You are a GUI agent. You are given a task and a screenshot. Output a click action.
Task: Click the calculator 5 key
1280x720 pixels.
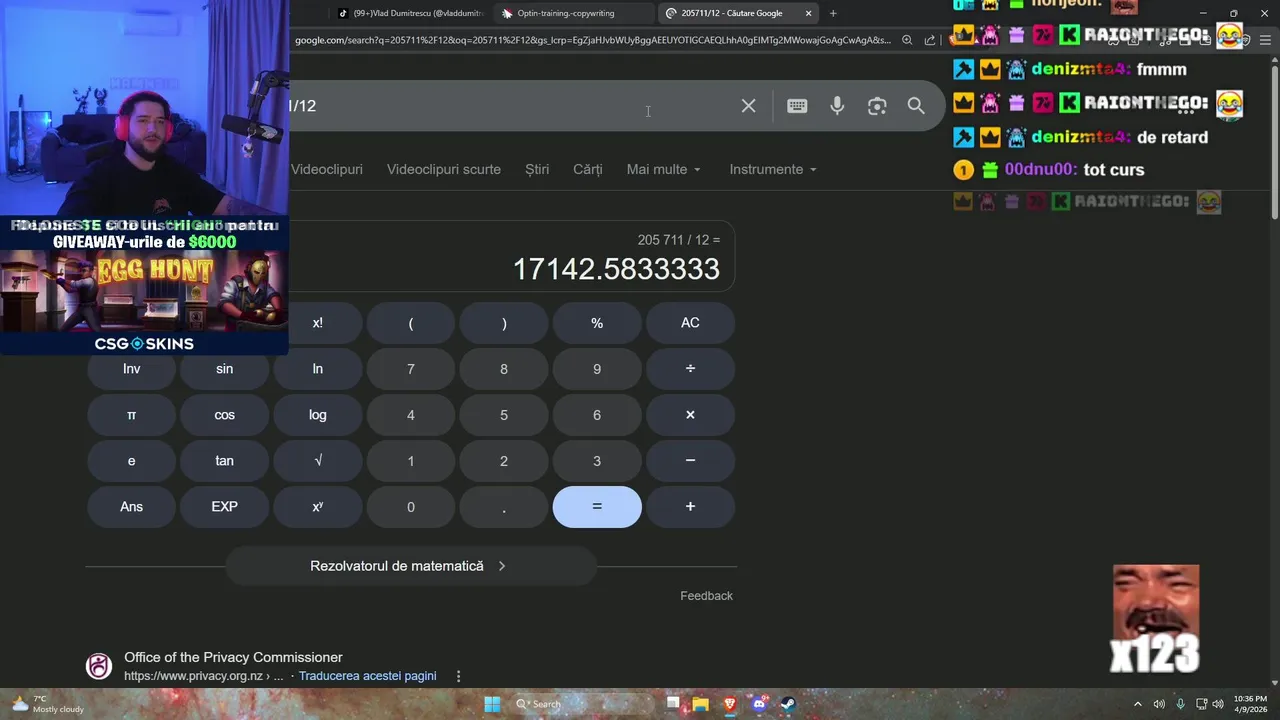(504, 415)
